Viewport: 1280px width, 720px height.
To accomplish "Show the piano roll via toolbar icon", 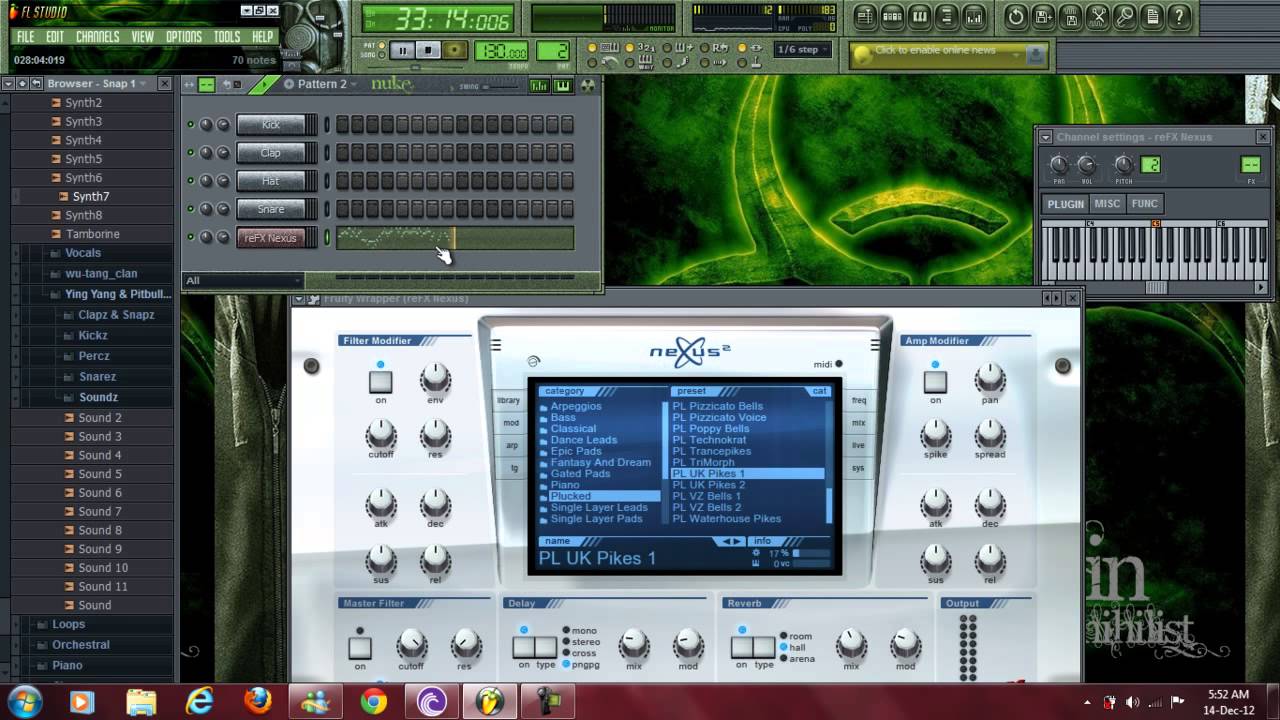I will [x=919, y=17].
